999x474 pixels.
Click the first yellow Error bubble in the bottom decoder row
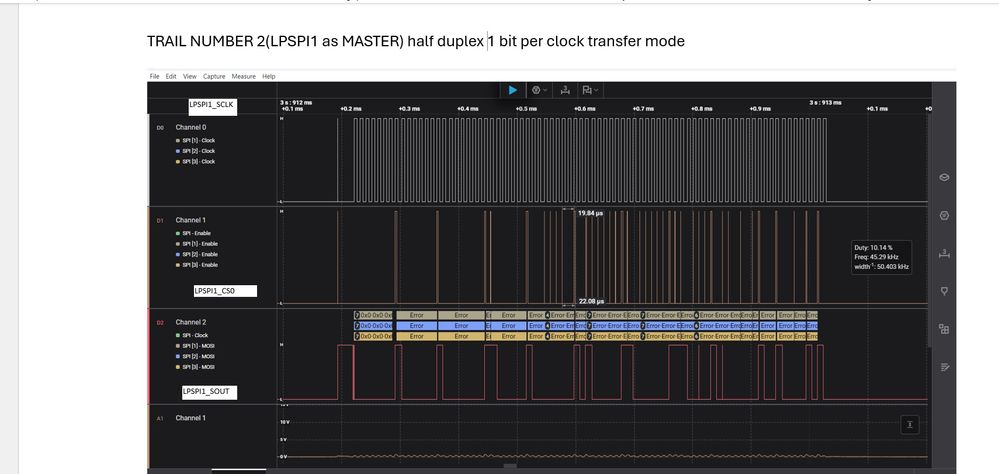pyautogui.click(x=417, y=336)
